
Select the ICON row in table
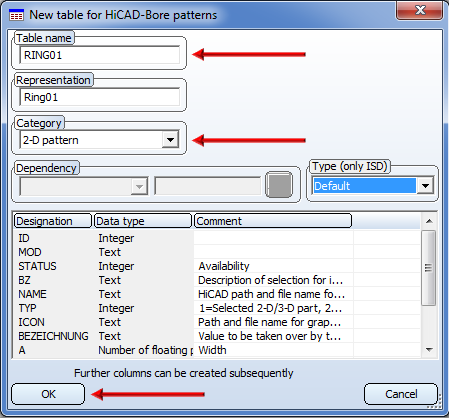click(x=217, y=322)
